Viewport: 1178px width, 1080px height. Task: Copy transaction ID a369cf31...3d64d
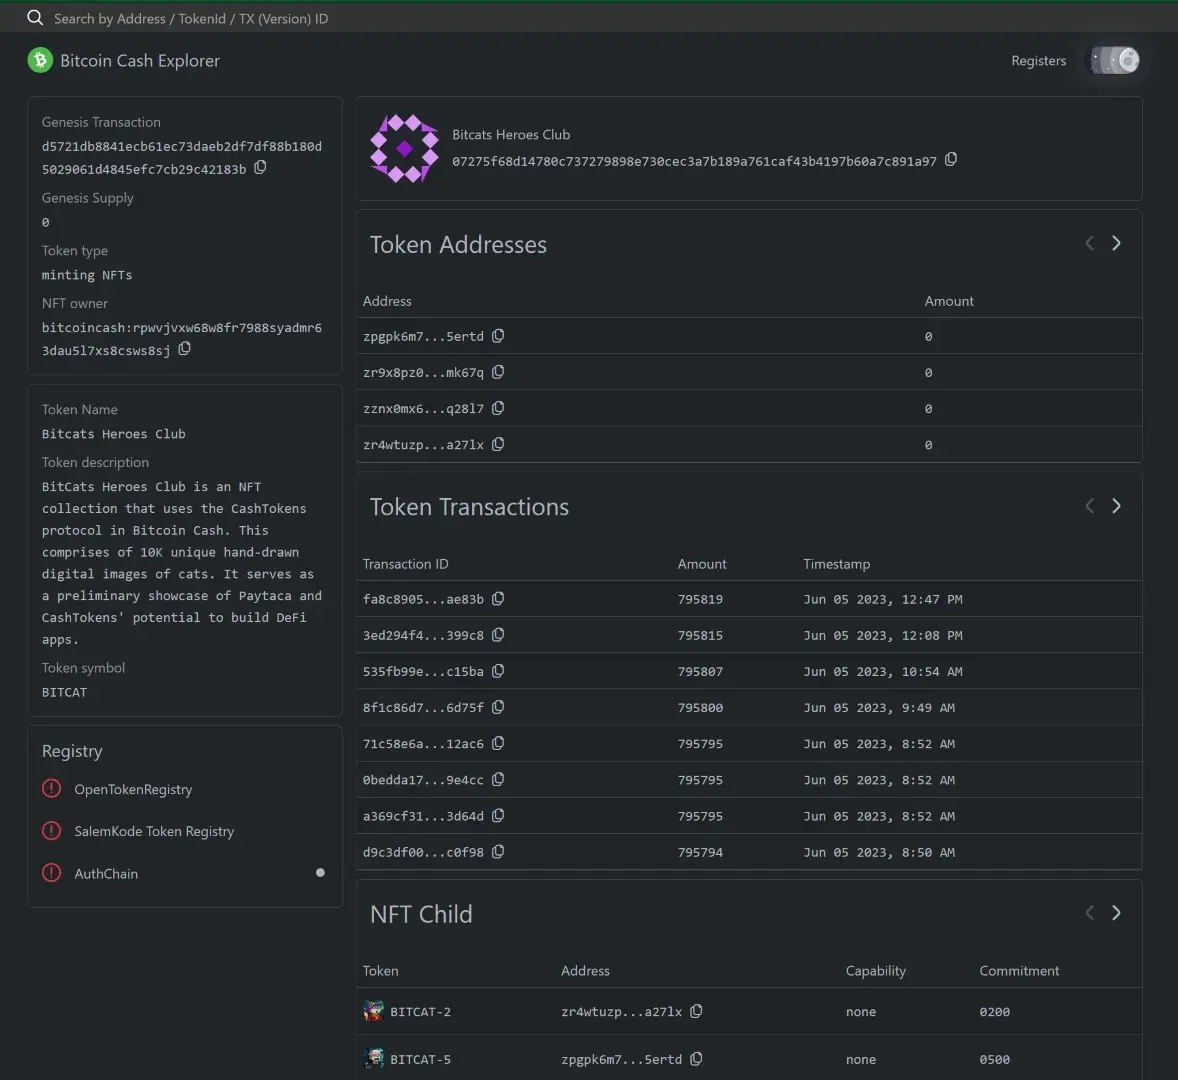(497, 815)
